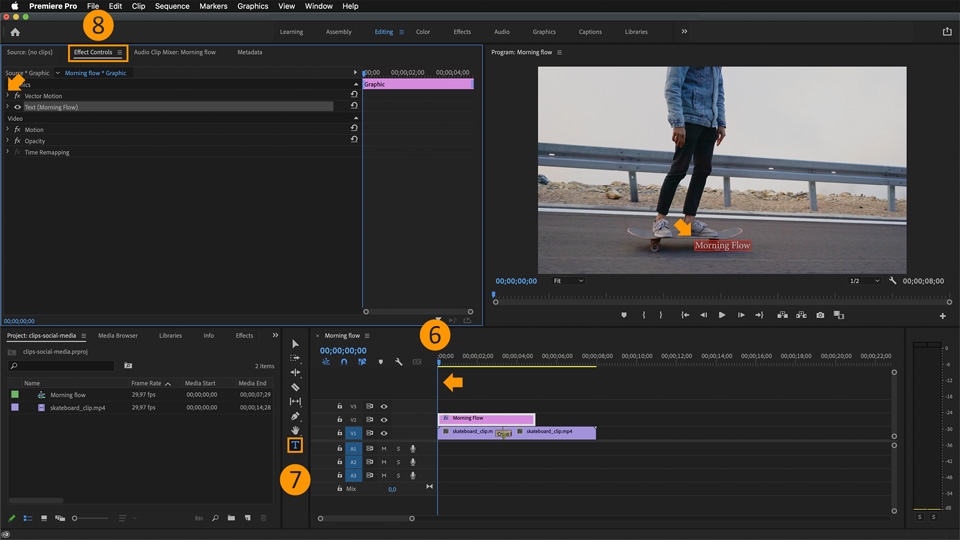Select the Selection arrow tool
The width and height of the screenshot is (960, 540).
coord(295,344)
